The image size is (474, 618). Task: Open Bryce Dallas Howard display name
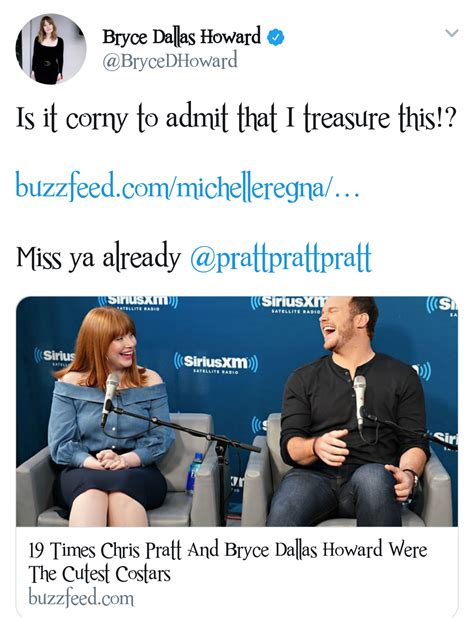pyautogui.click(x=182, y=37)
